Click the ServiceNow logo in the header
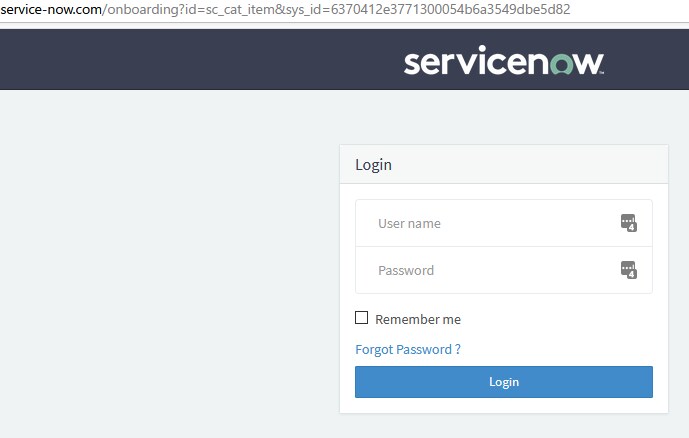689x438 pixels. pyautogui.click(x=503, y=63)
